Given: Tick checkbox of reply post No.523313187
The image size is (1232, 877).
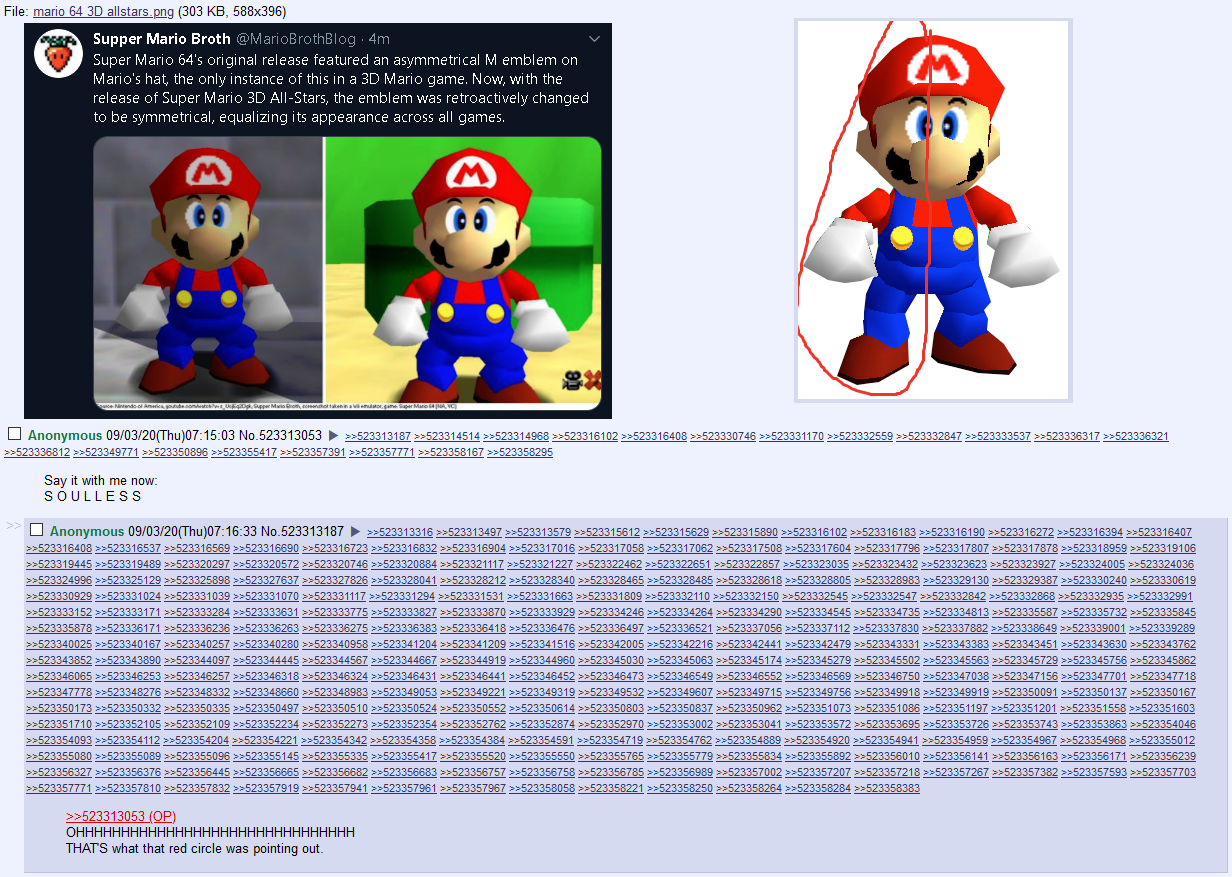Looking at the screenshot, I should coord(36,530).
